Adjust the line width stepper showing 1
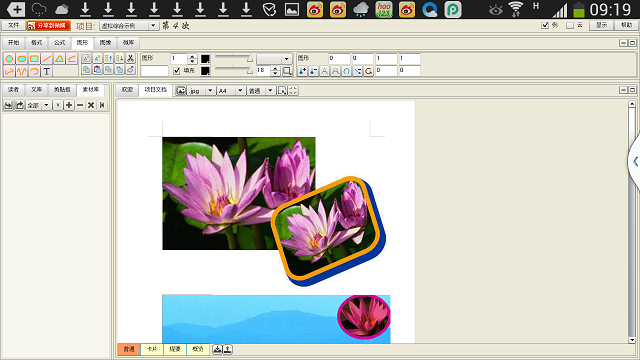Viewport: 640px width, 360px height. pyautogui.click(x=192, y=59)
